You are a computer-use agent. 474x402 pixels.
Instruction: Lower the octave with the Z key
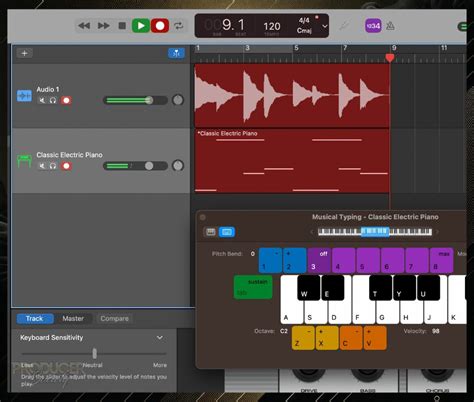click(303, 338)
